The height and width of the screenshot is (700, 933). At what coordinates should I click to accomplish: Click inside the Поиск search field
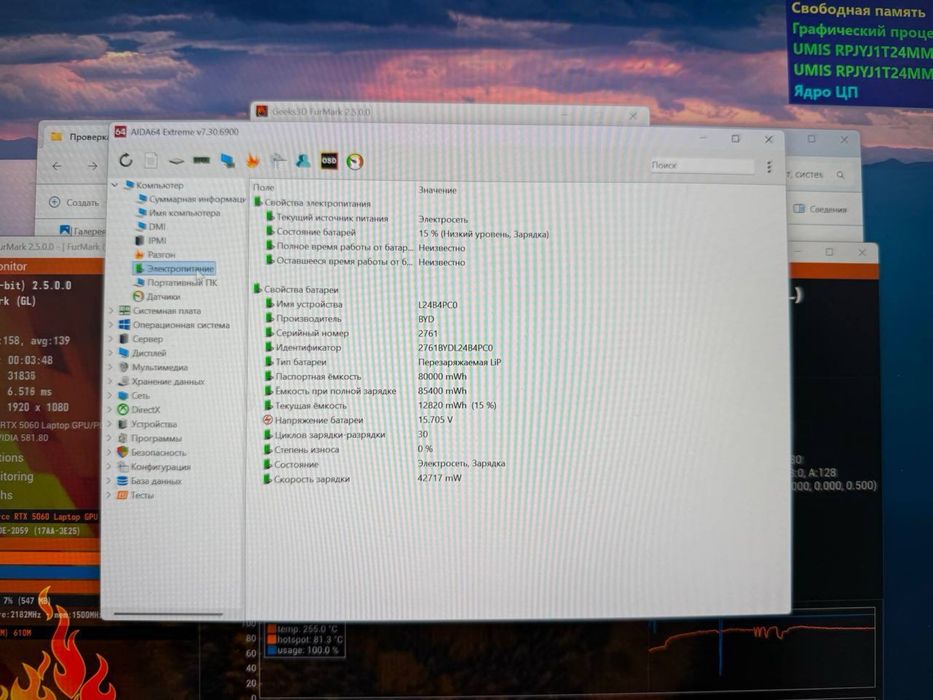[x=702, y=165]
